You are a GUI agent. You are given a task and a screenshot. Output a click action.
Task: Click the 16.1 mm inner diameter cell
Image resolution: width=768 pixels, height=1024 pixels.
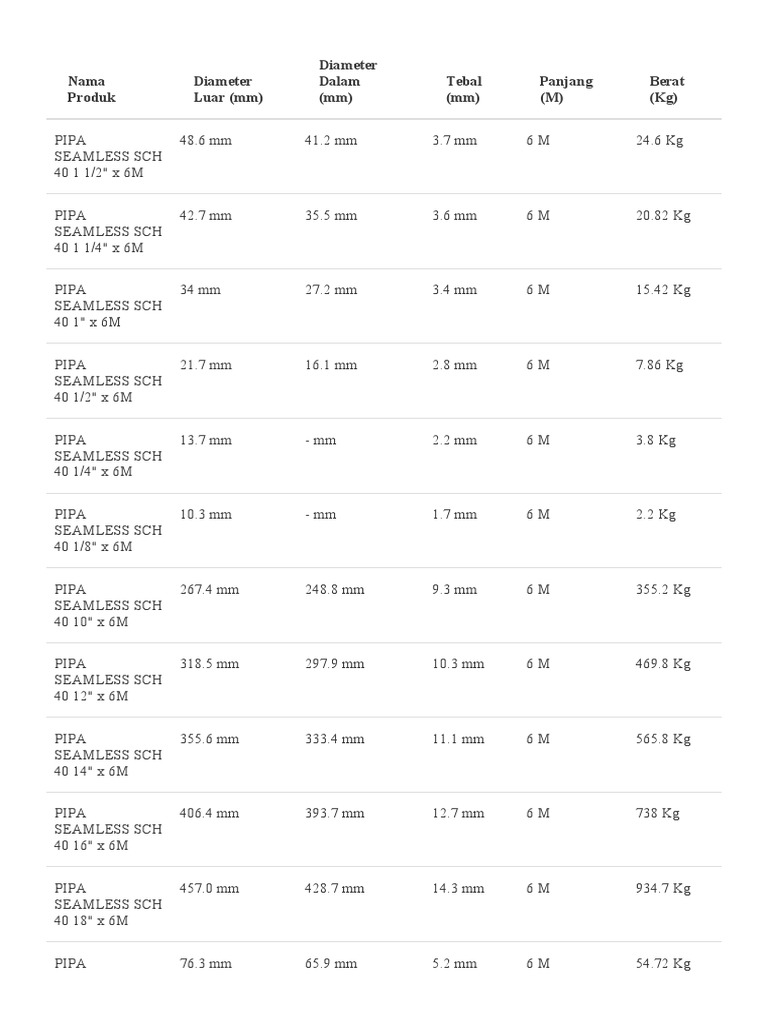point(330,365)
